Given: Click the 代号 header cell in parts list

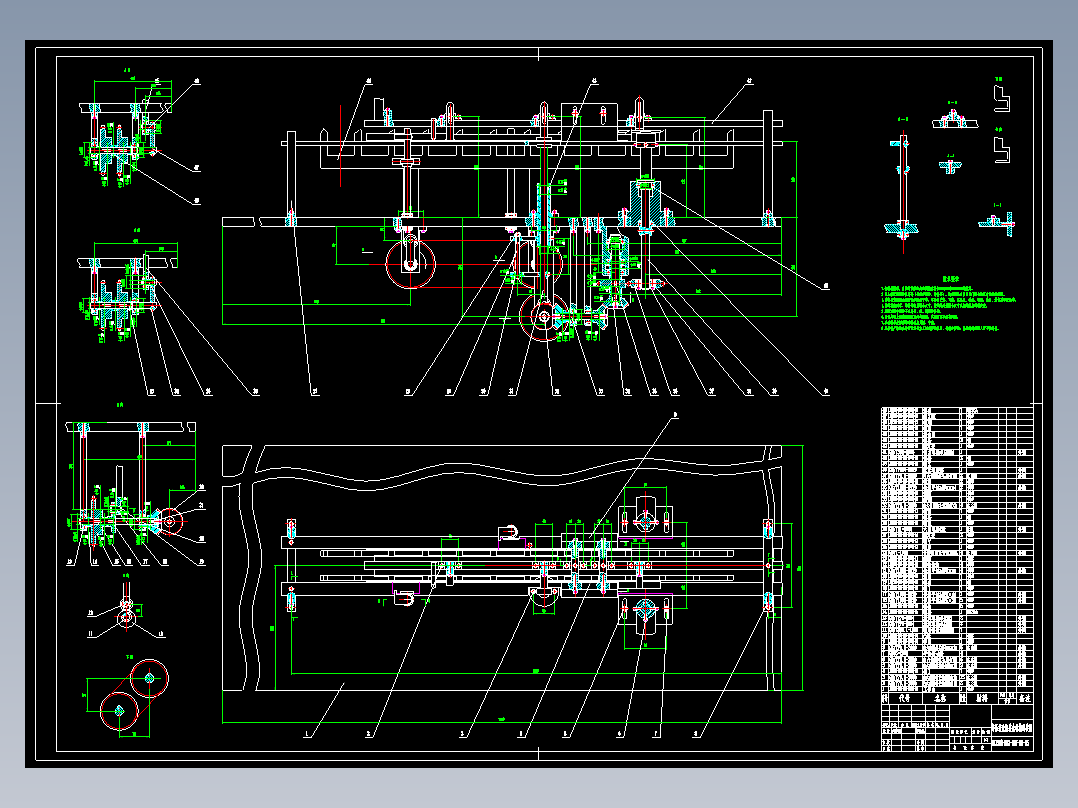Looking at the screenshot, I should click(905, 697).
